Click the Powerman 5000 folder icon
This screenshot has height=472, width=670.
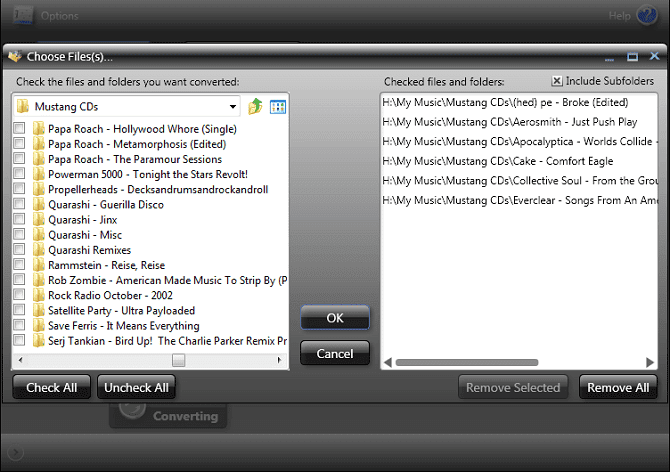38,174
